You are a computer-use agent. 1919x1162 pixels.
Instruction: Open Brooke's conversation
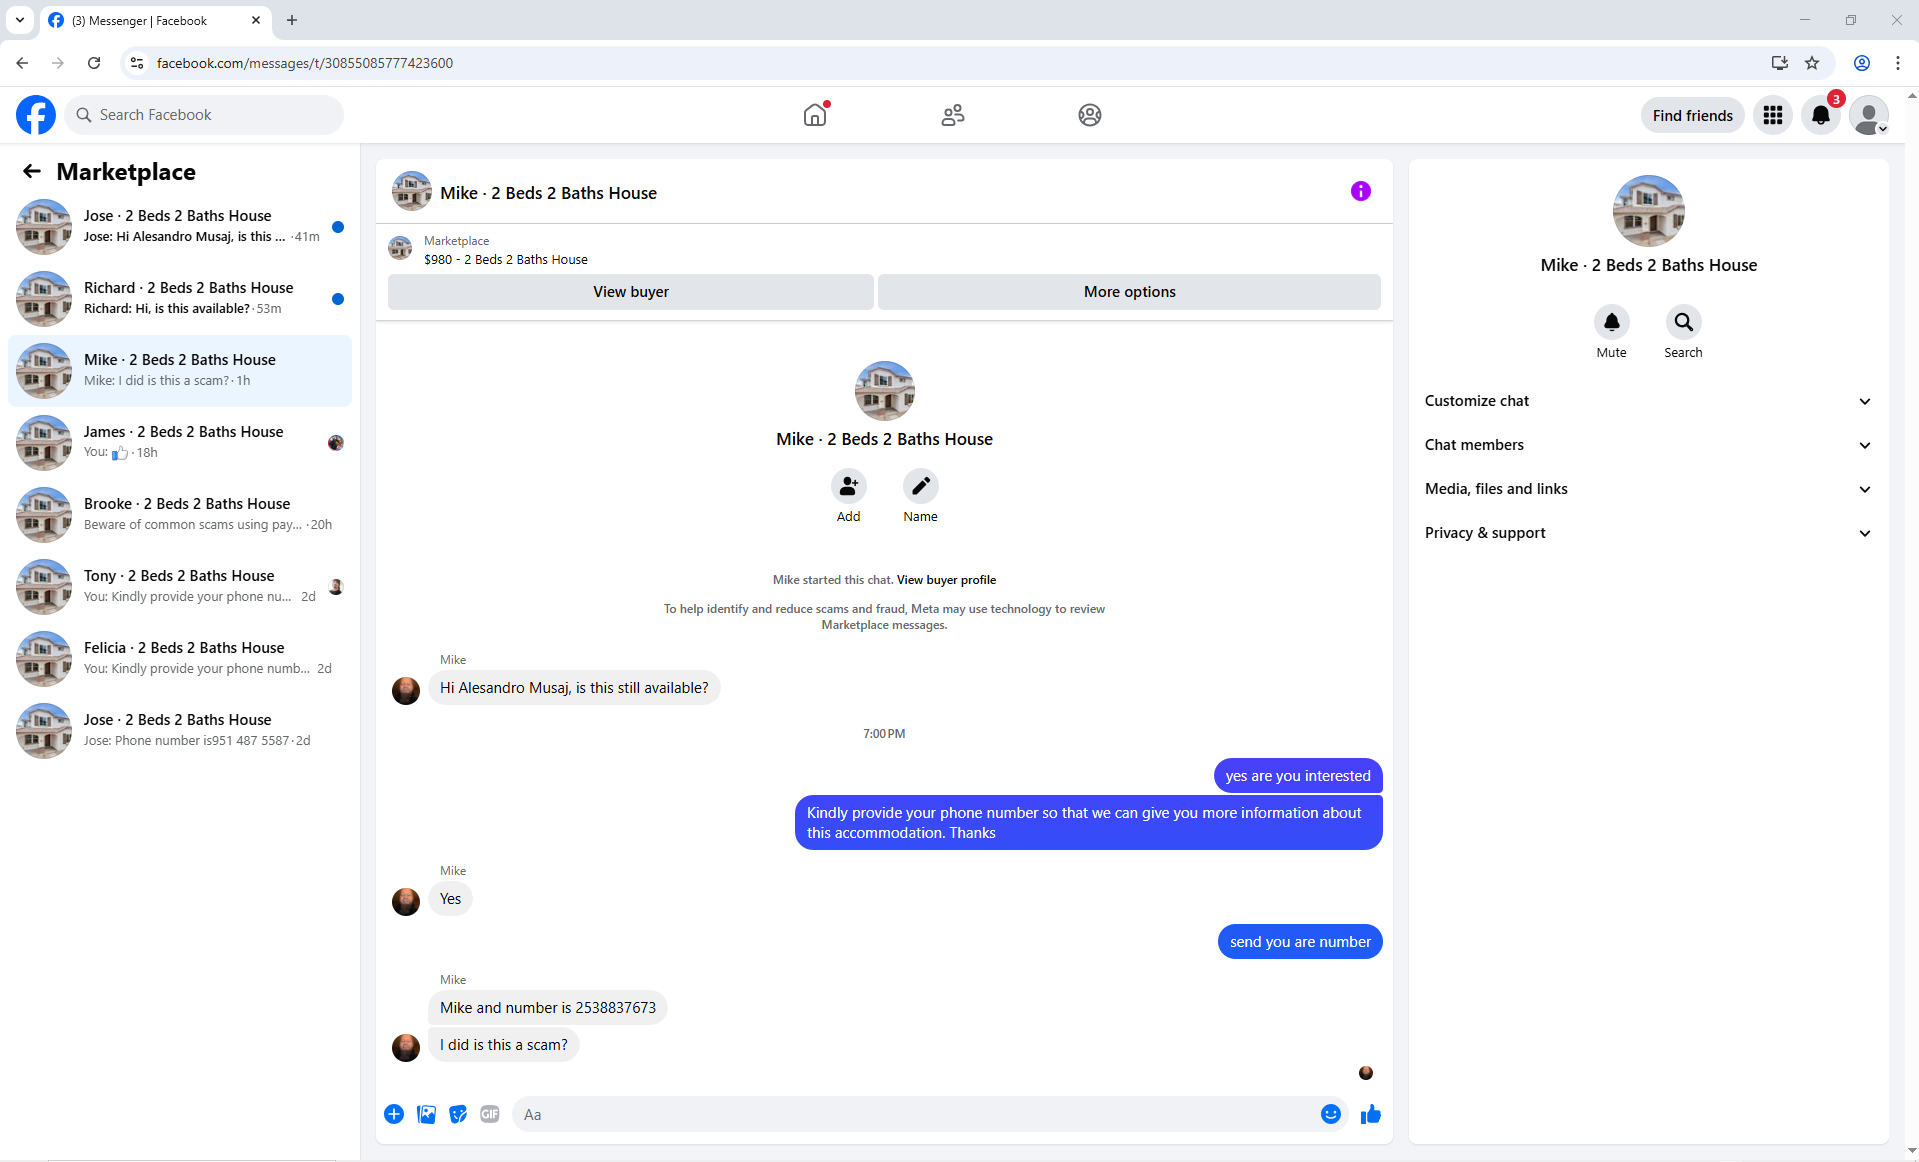[x=180, y=515]
